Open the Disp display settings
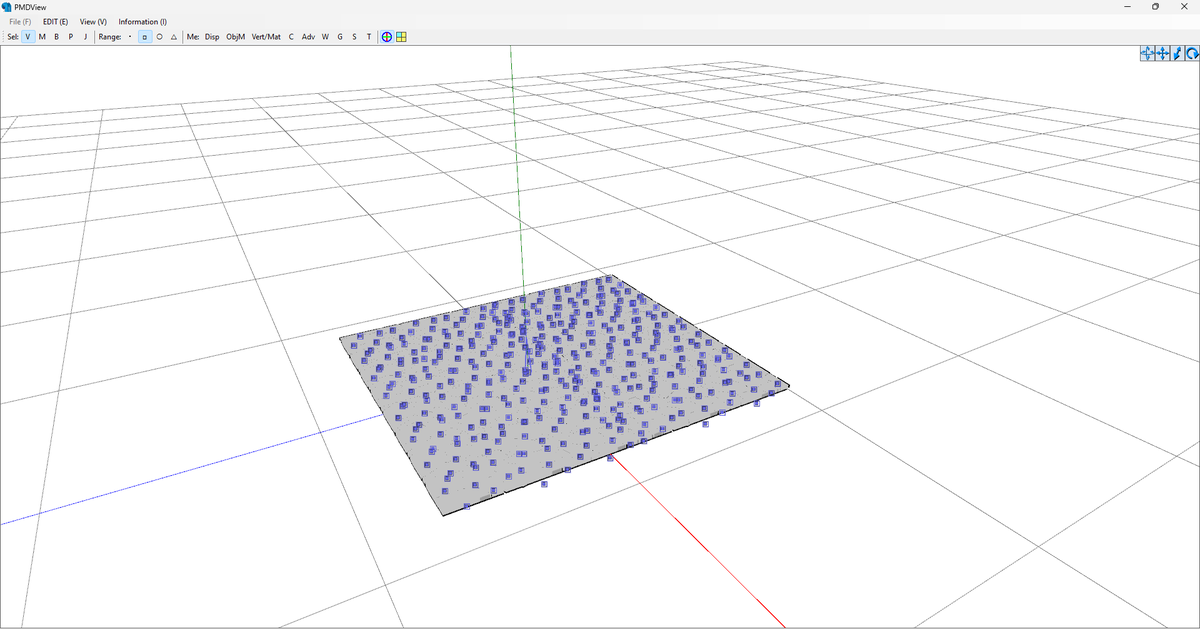The width and height of the screenshot is (1200, 629). tap(212, 37)
